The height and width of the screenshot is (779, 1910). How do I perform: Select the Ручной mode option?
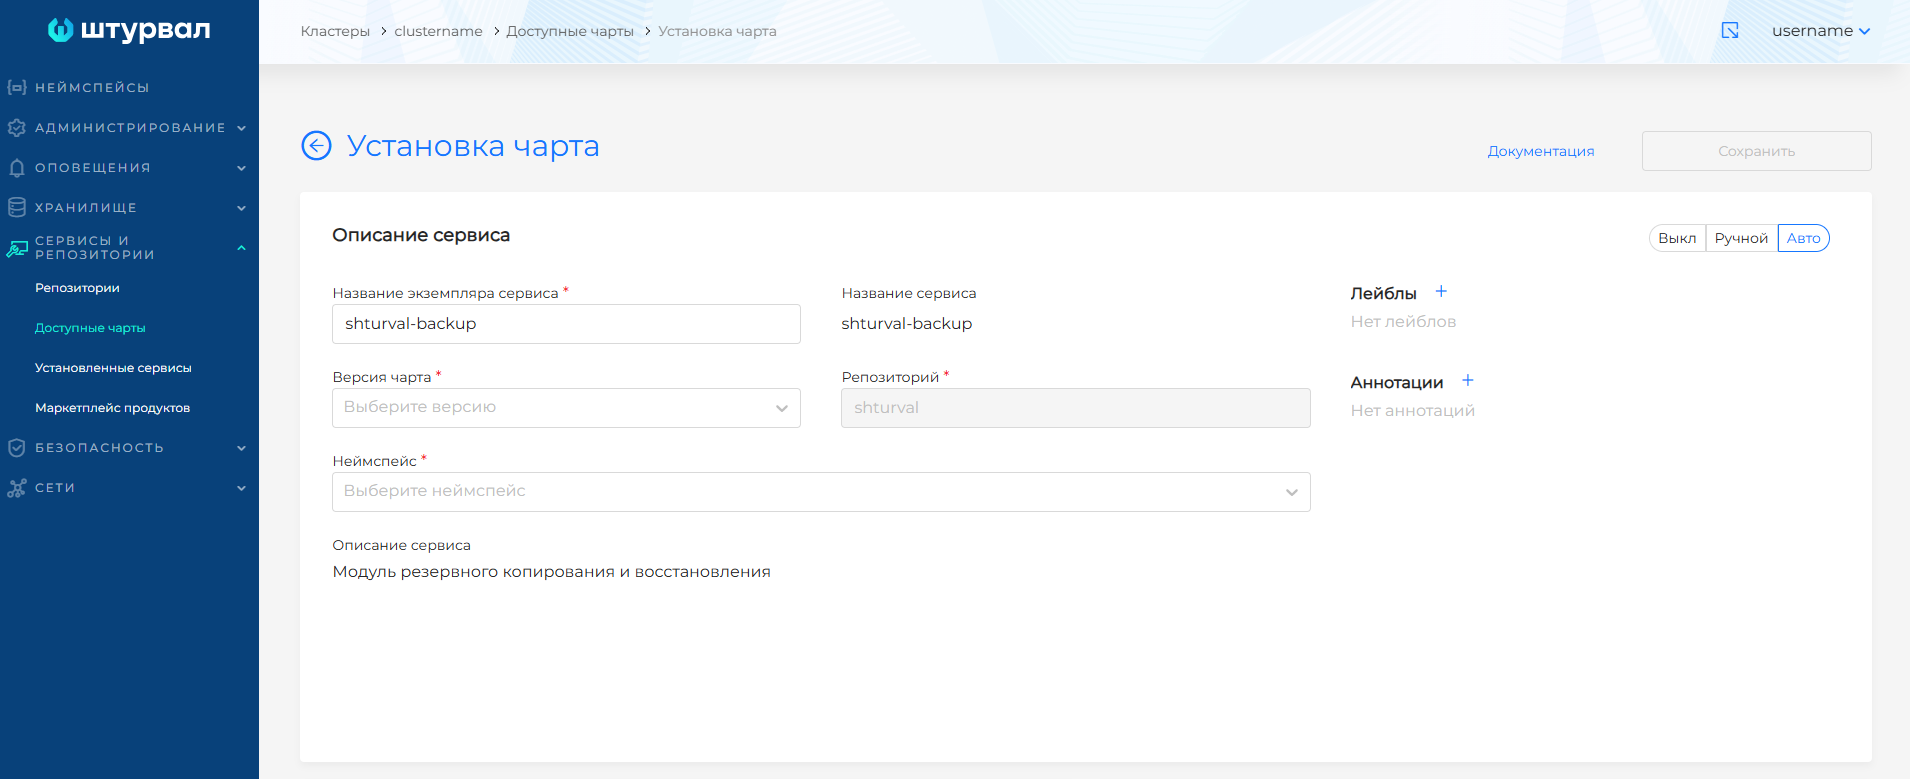click(1741, 238)
